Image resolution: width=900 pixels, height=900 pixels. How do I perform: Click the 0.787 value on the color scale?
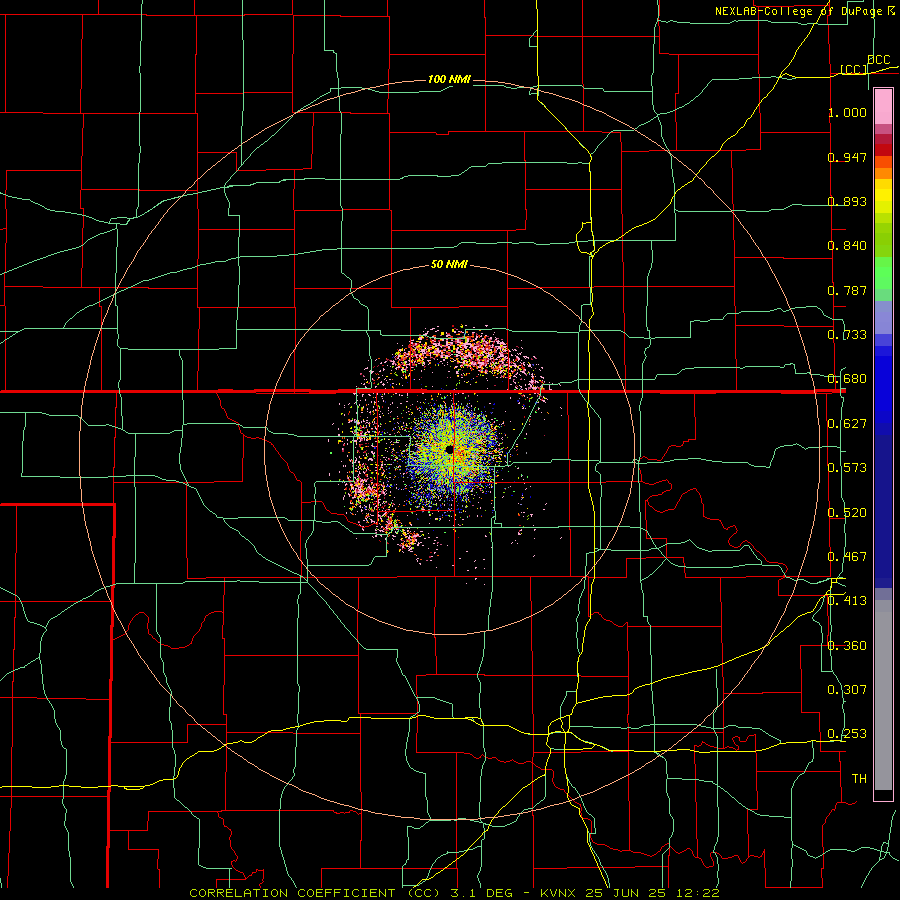coord(847,290)
